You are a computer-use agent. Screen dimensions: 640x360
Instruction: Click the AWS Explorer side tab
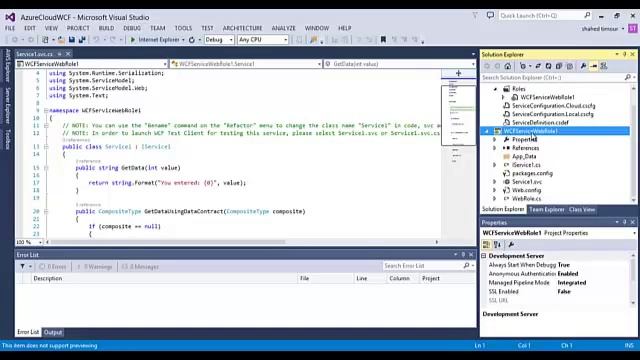[7, 65]
